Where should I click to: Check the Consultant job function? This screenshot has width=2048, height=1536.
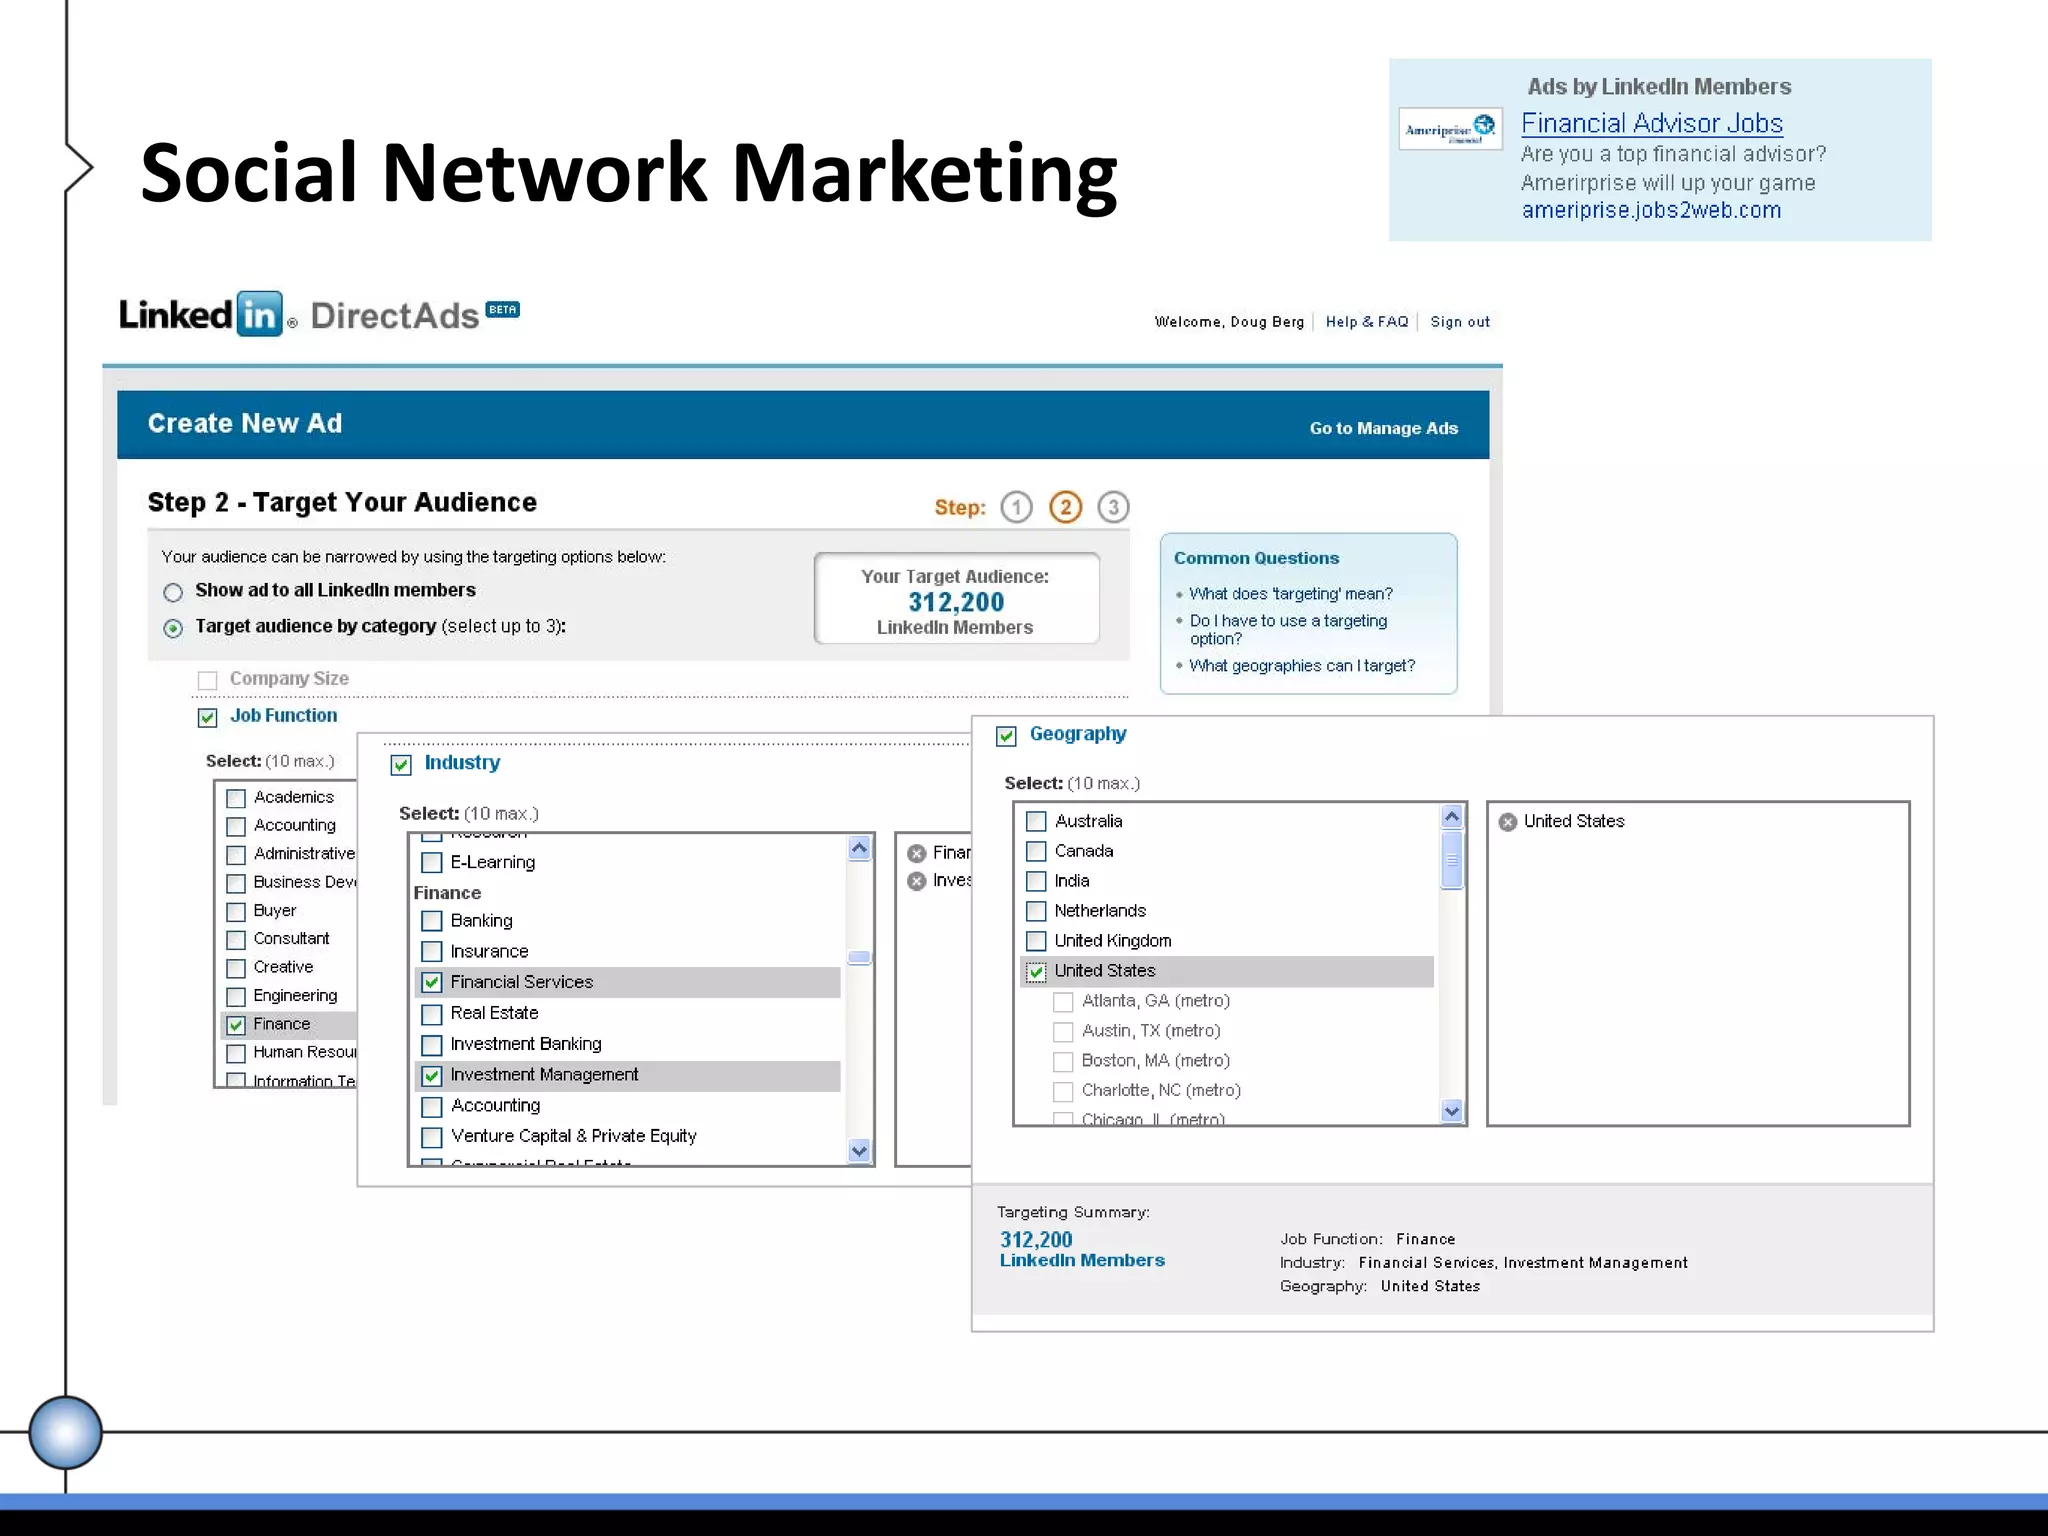pyautogui.click(x=236, y=940)
